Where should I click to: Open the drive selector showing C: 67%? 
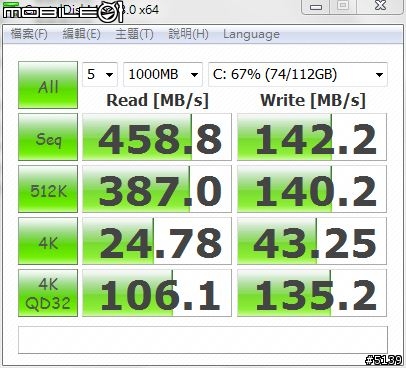(x=298, y=74)
